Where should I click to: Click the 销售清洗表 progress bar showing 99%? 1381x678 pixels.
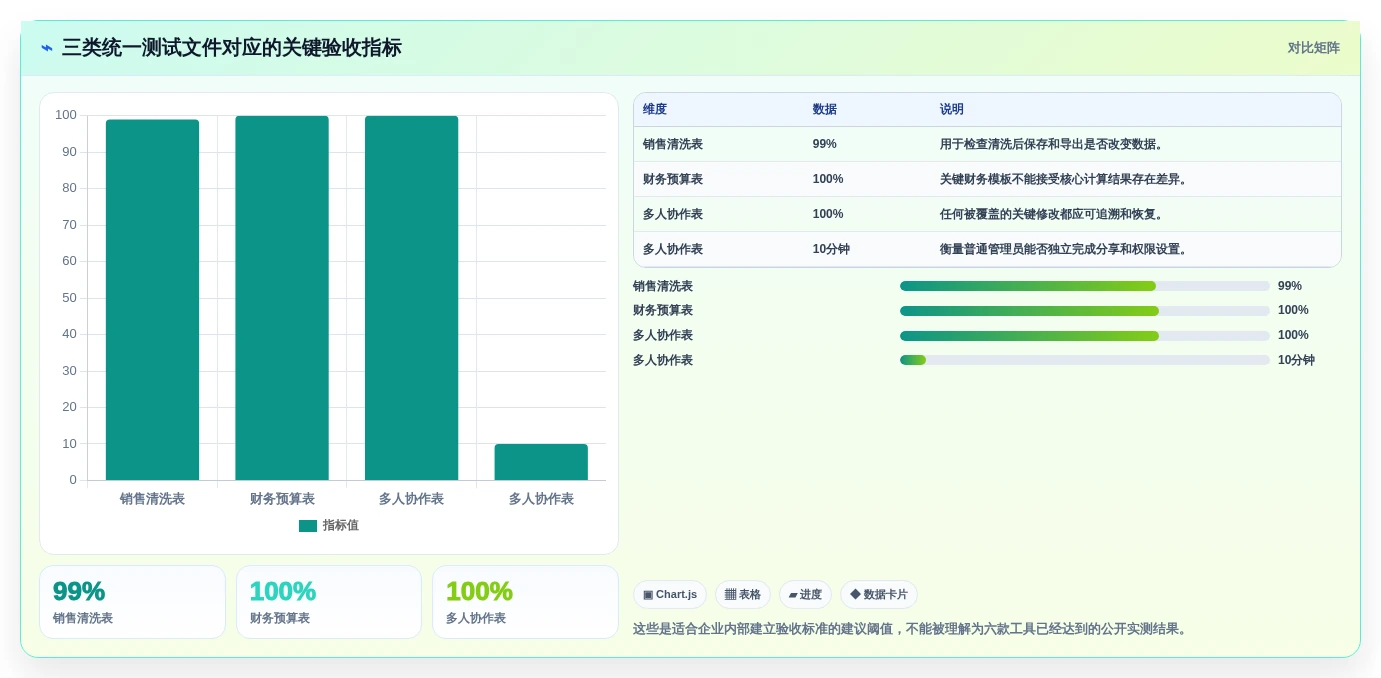(x=1085, y=286)
